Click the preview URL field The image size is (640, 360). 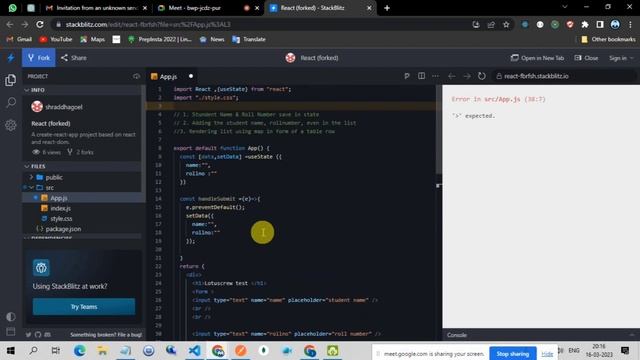pos(564,76)
